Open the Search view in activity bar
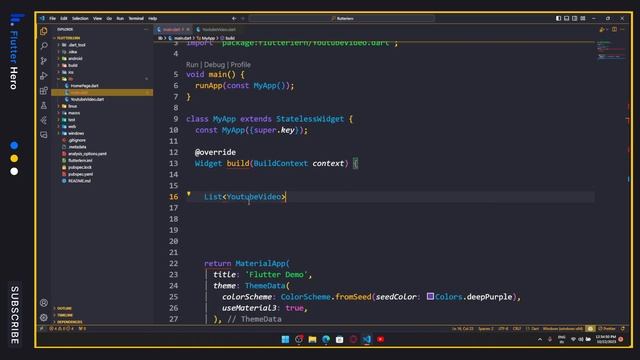Viewport: 640px width, 360px height. [x=44, y=46]
